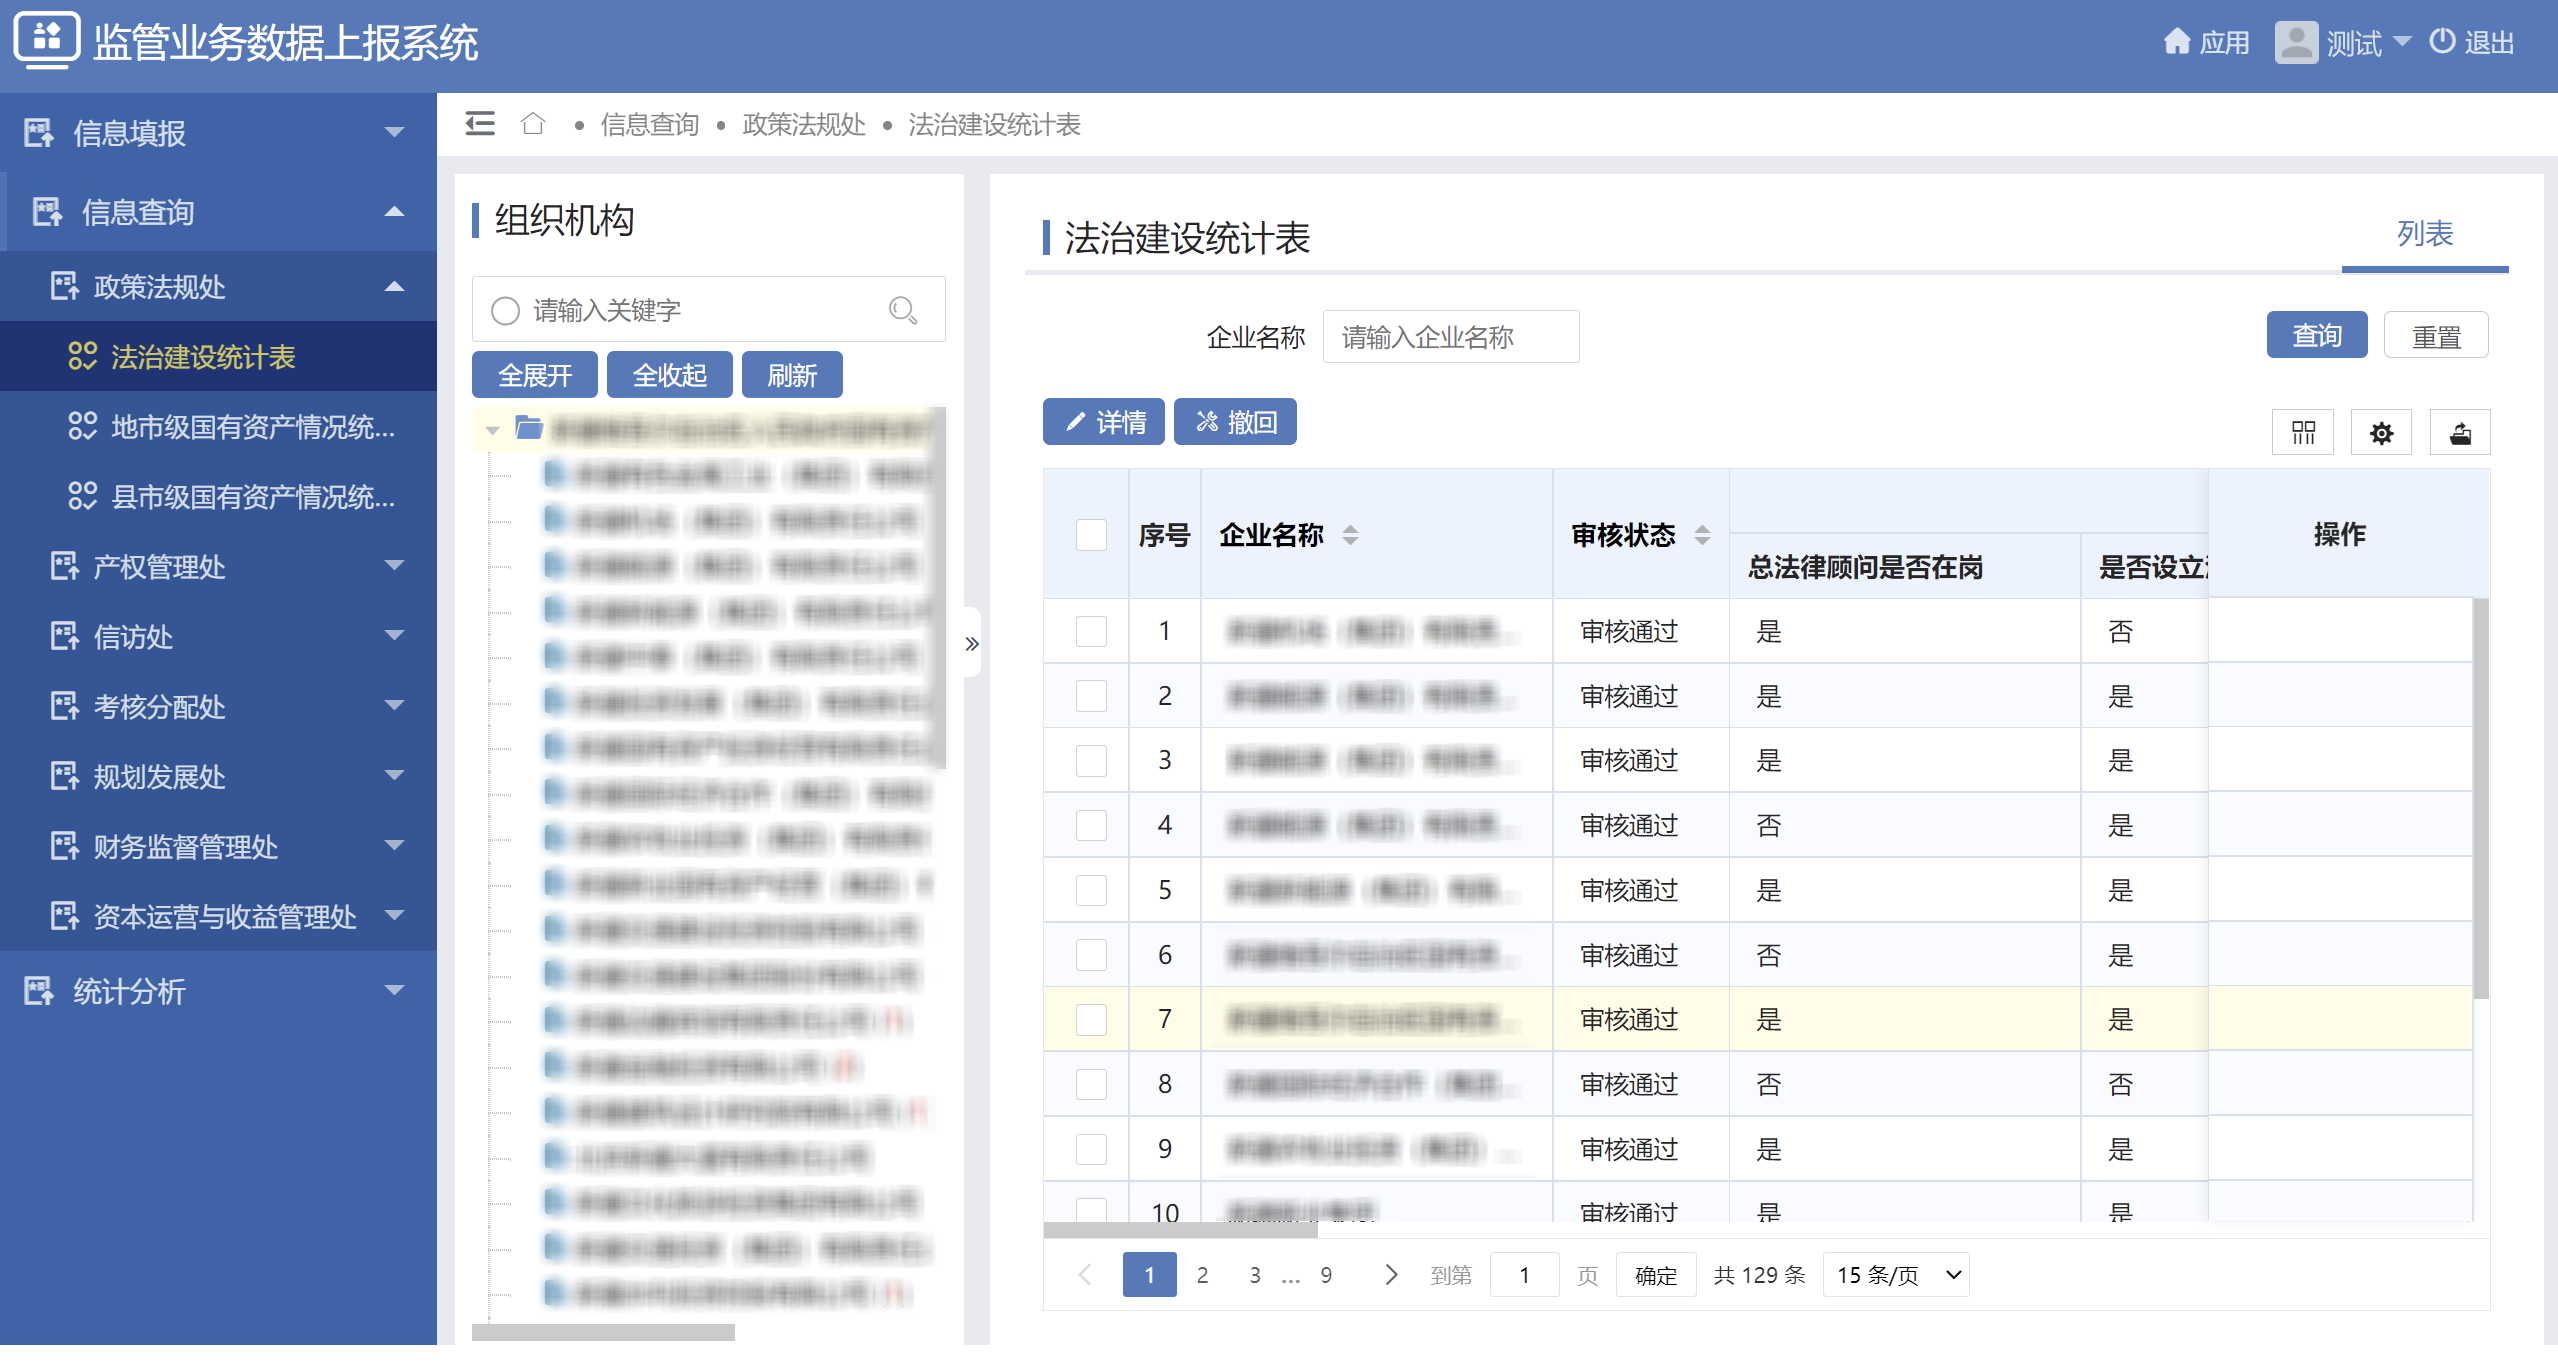Check the checkbox for row 2
This screenshot has width=2558, height=1365.
pyautogui.click(x=1091, y=696)
